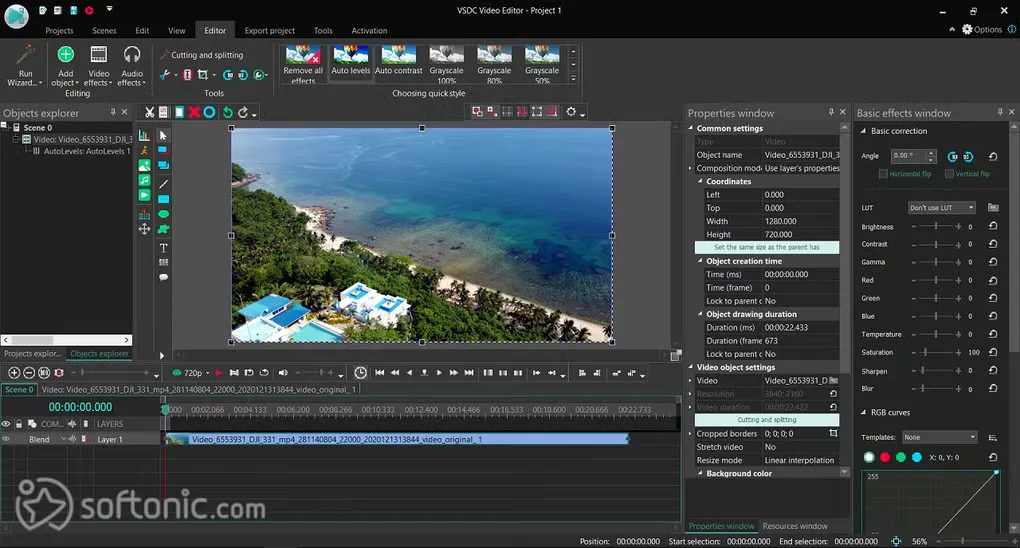1020x548 pixels.
Task: Click Set the same size as parent button
Action: (x=766, y=247)
